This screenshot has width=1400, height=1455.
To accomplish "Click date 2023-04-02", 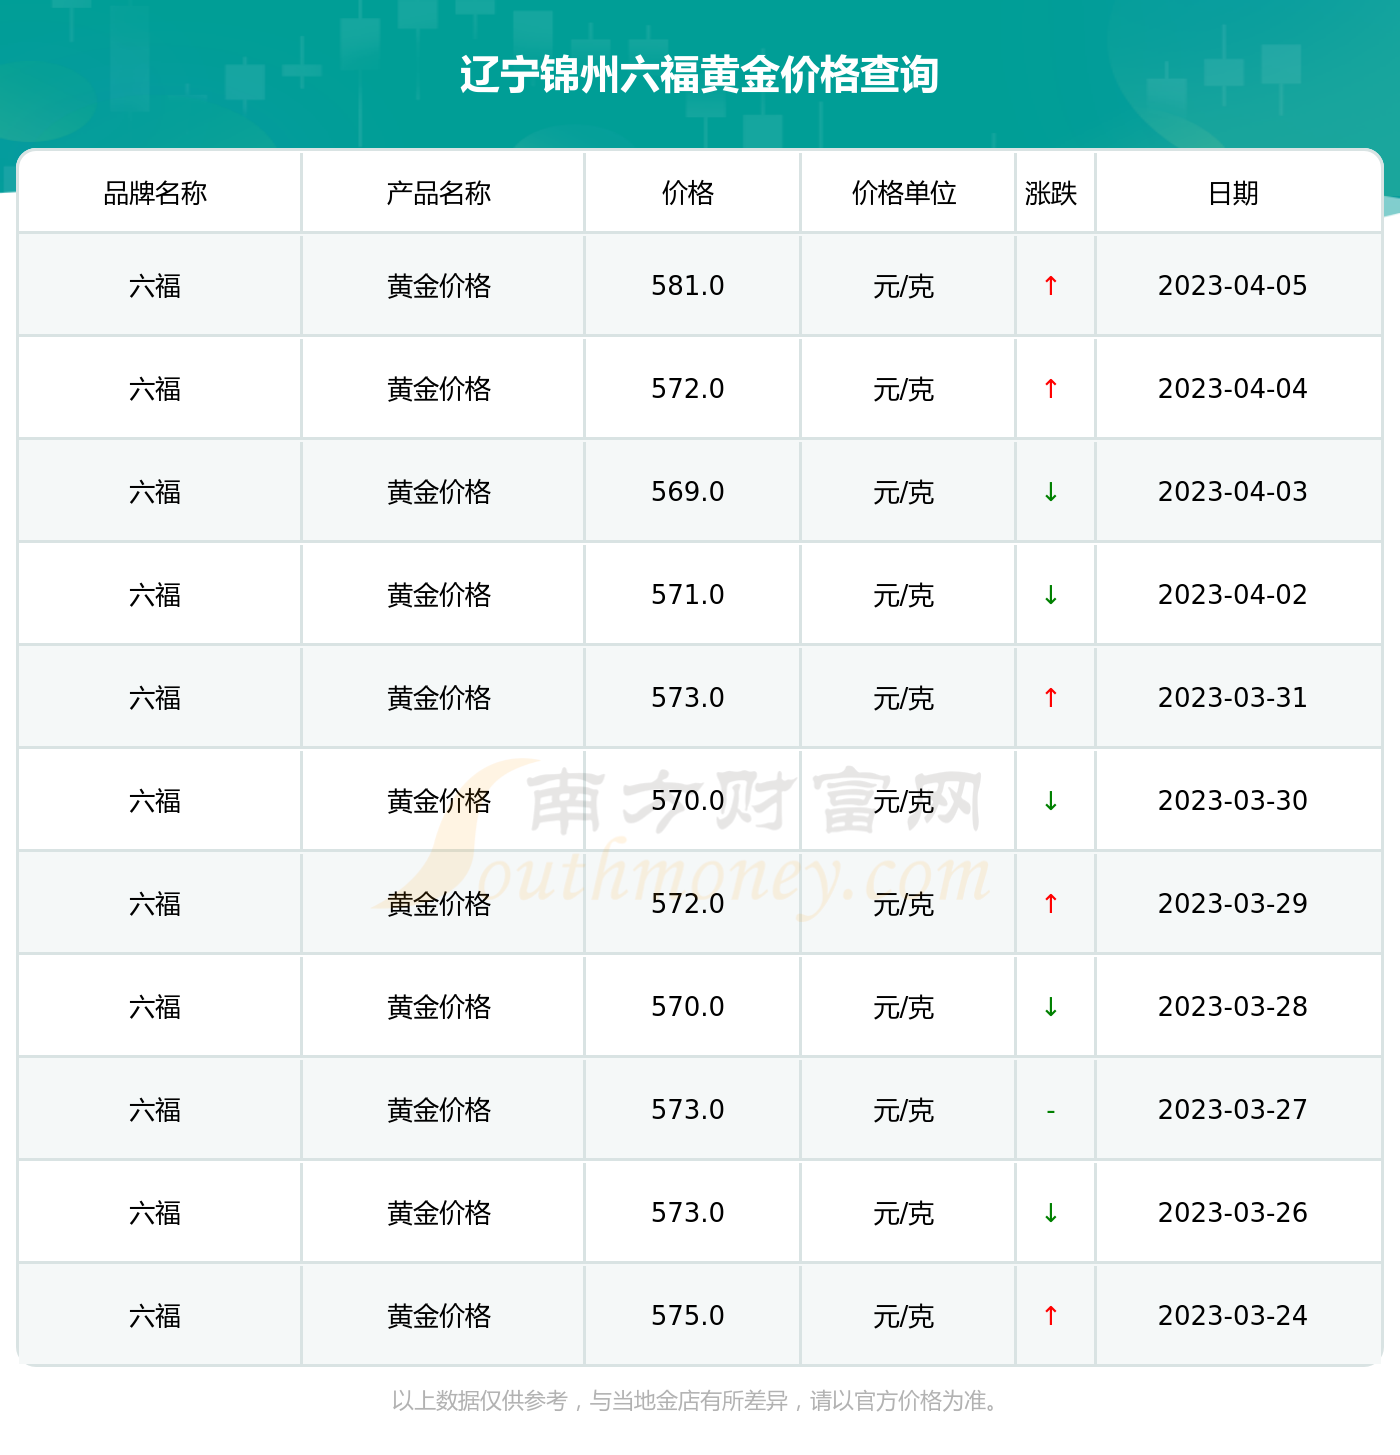I will tap(1233, 595).
